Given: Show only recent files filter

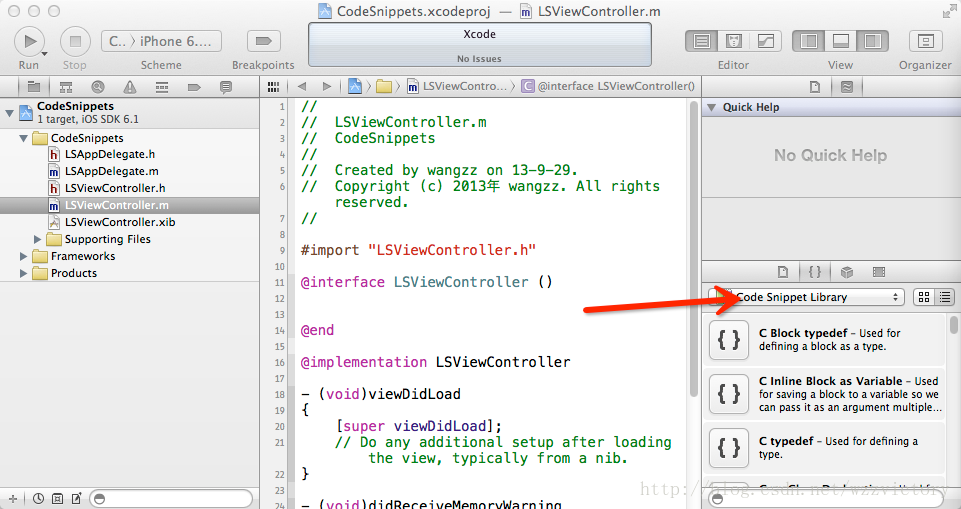Looking at the screenshot, I should coord(38,499).
